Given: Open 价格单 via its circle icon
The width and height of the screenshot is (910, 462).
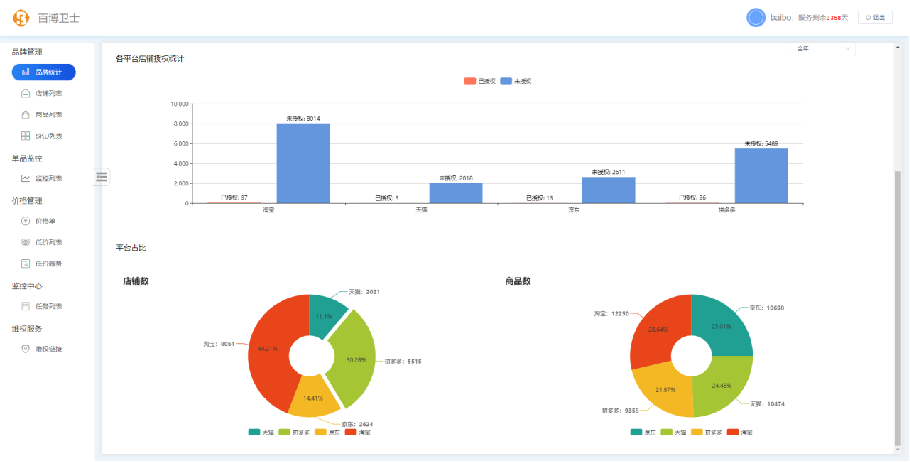Looking at the screenshot, I should coord(25,221).
